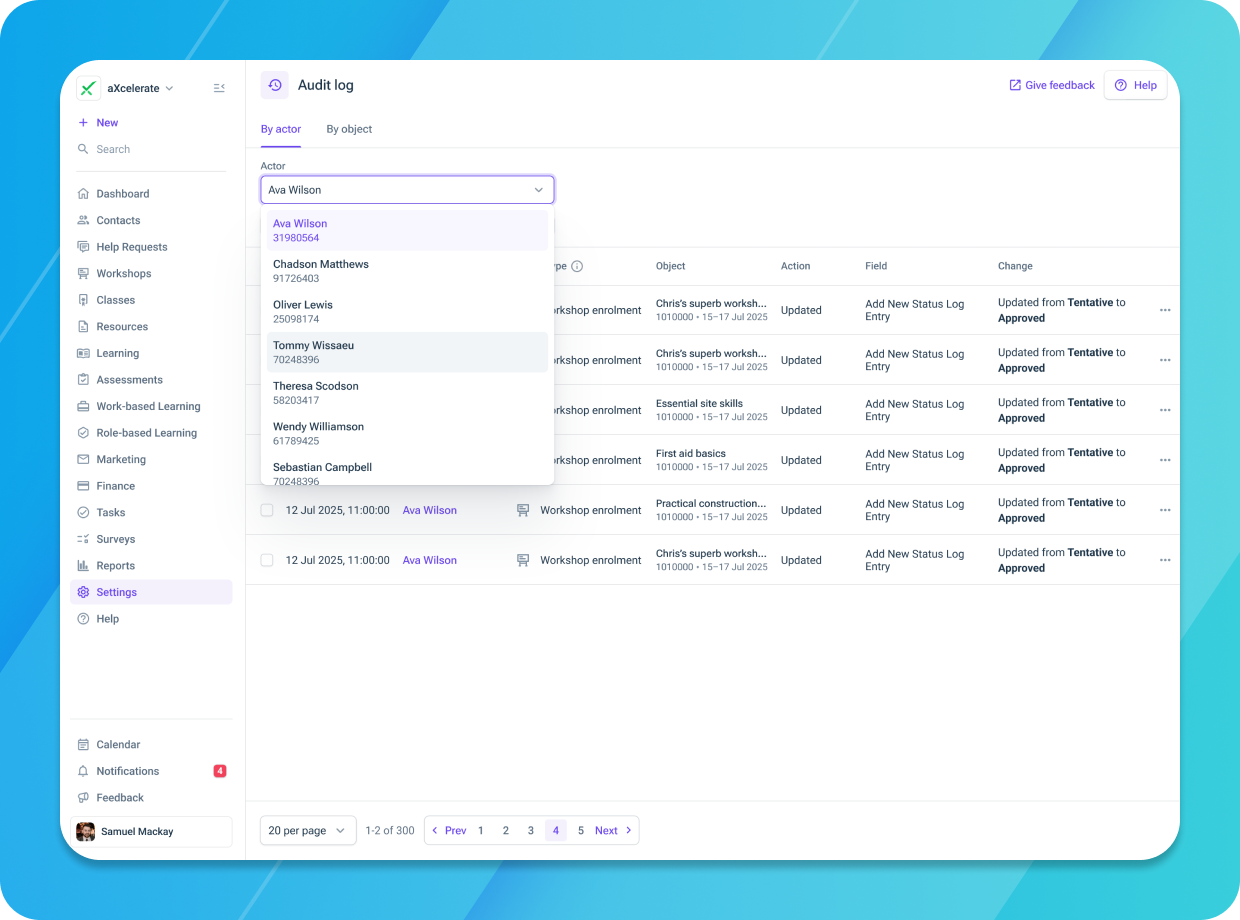Click the 1-2 of 300 results text
Viewport: 1240px width, 920px height.
click(390, 831)
